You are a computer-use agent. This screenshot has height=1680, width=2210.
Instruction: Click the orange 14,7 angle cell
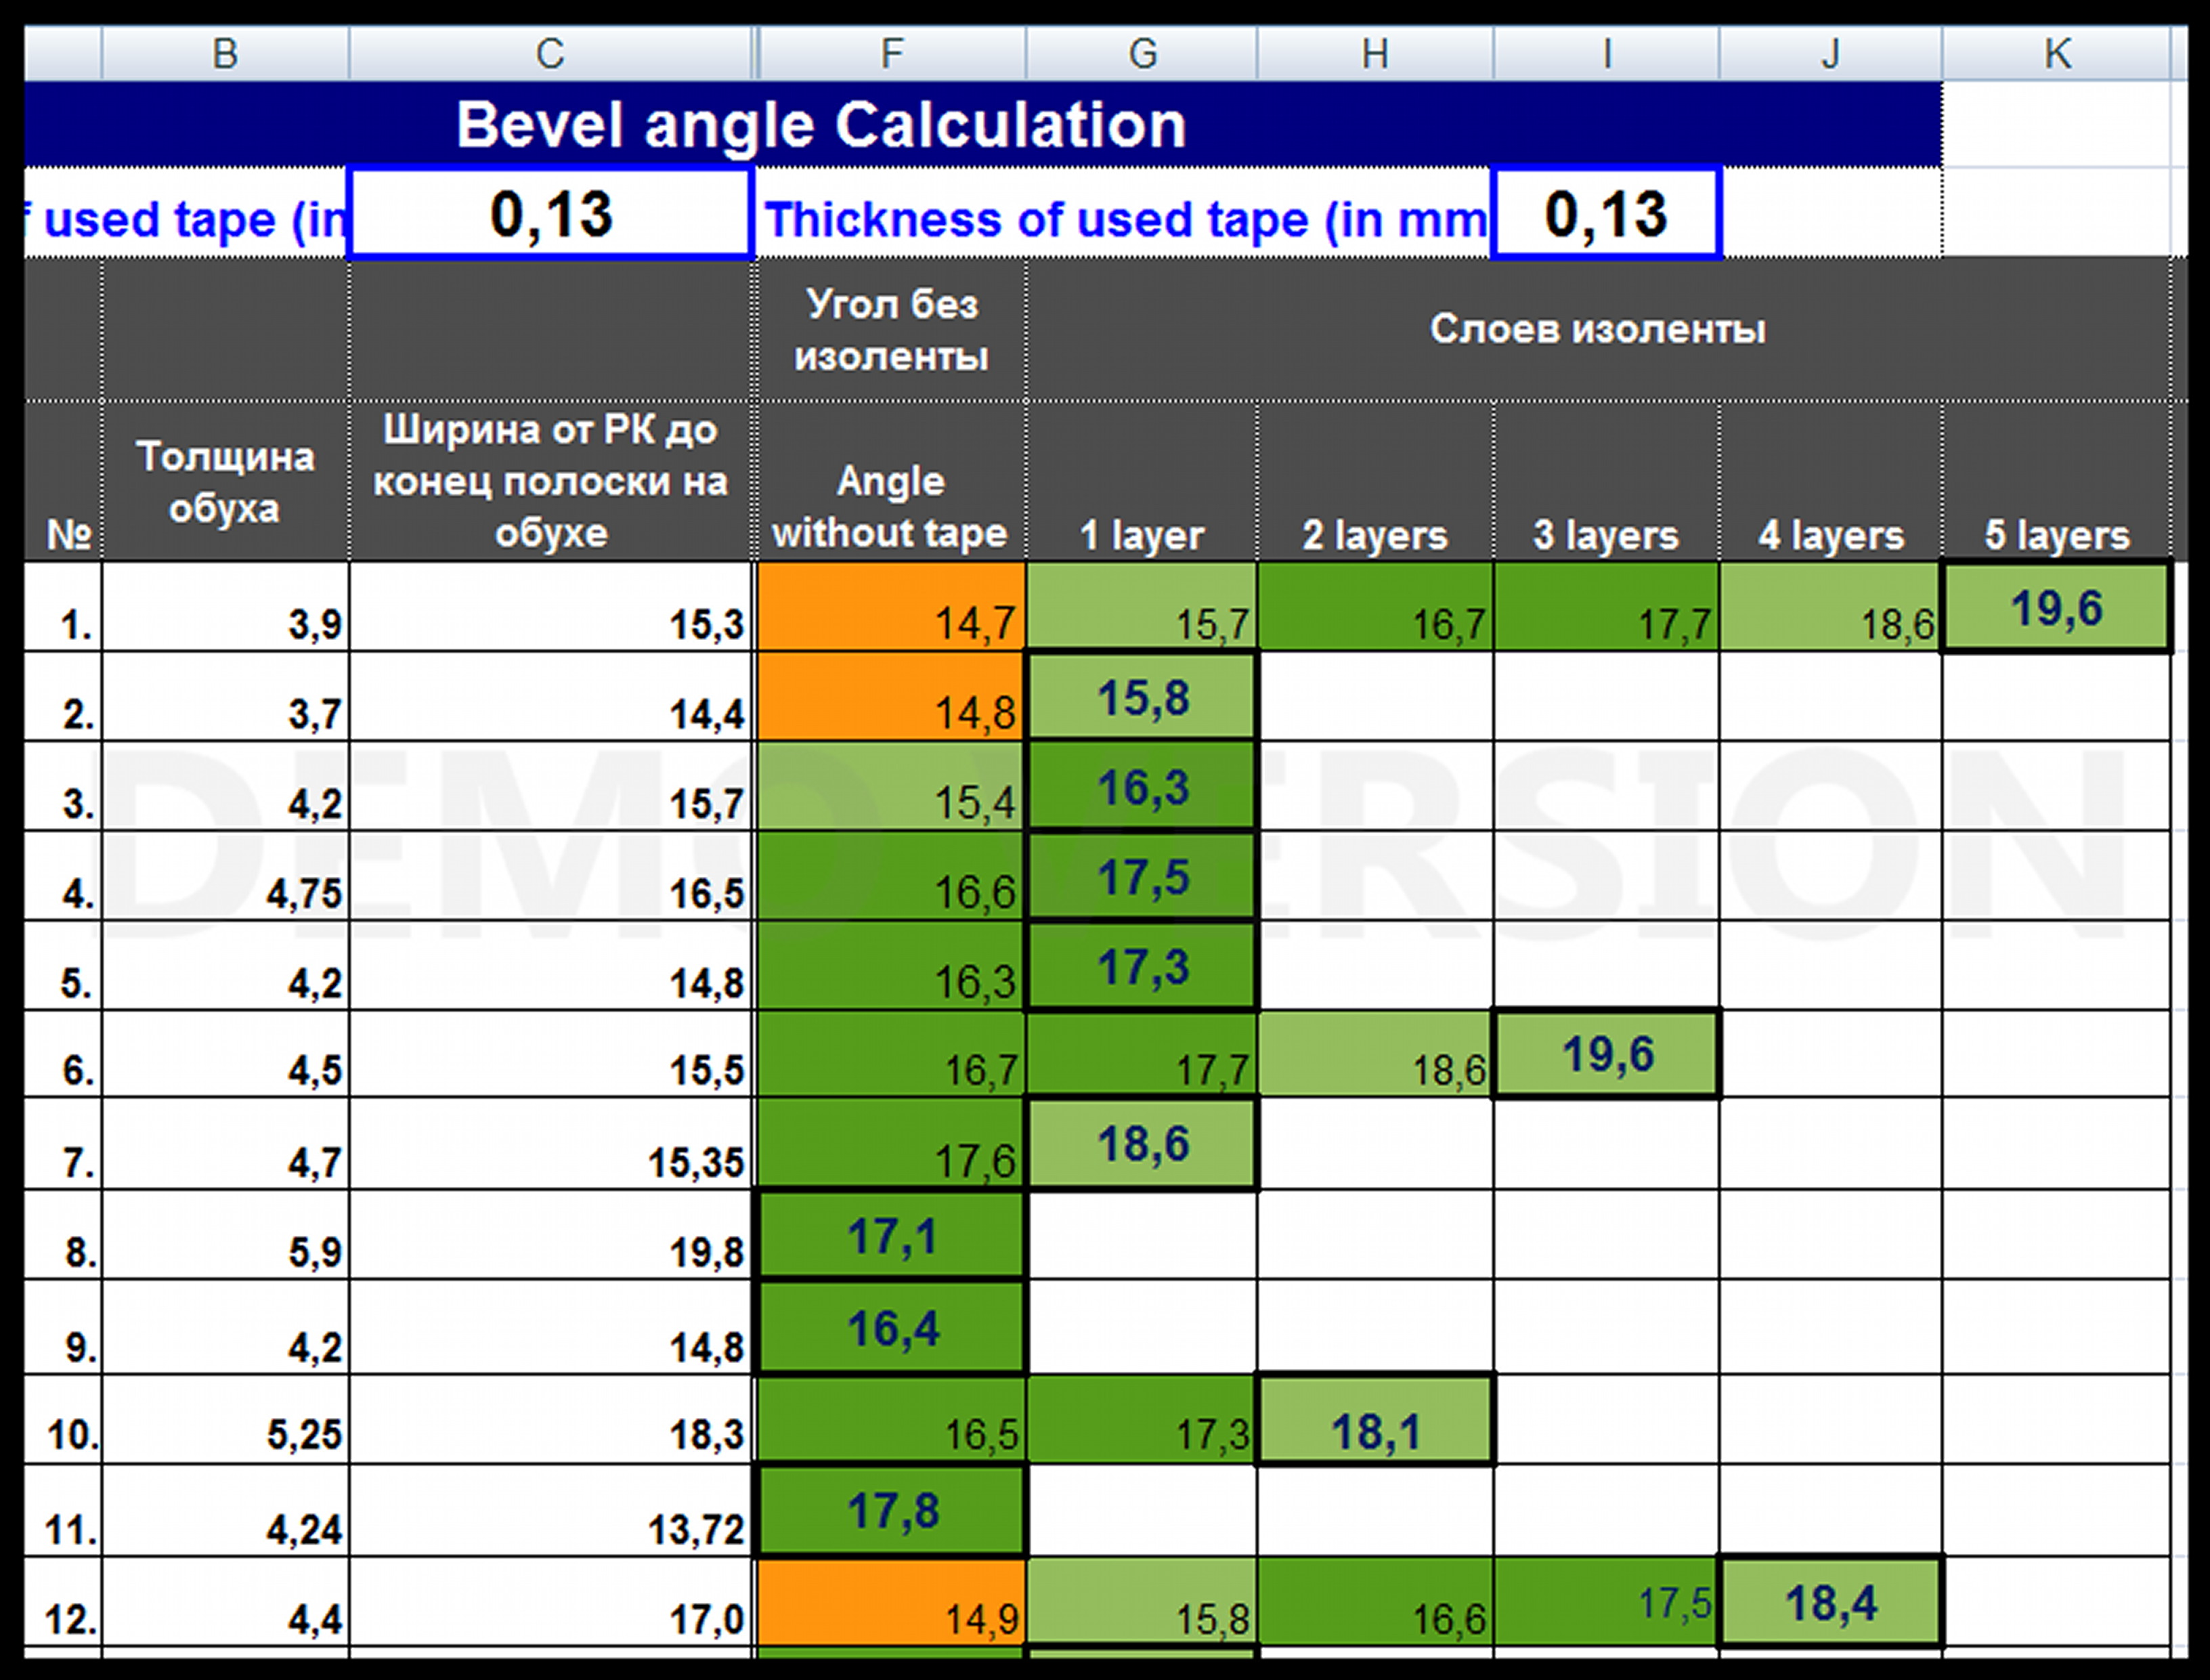(x=891, y=607)
